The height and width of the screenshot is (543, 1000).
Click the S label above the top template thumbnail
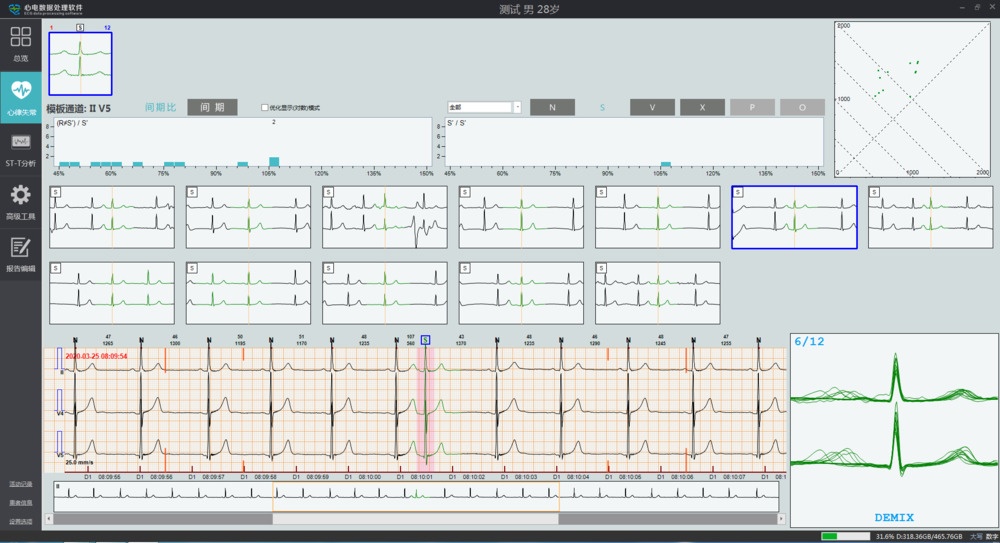80,28
